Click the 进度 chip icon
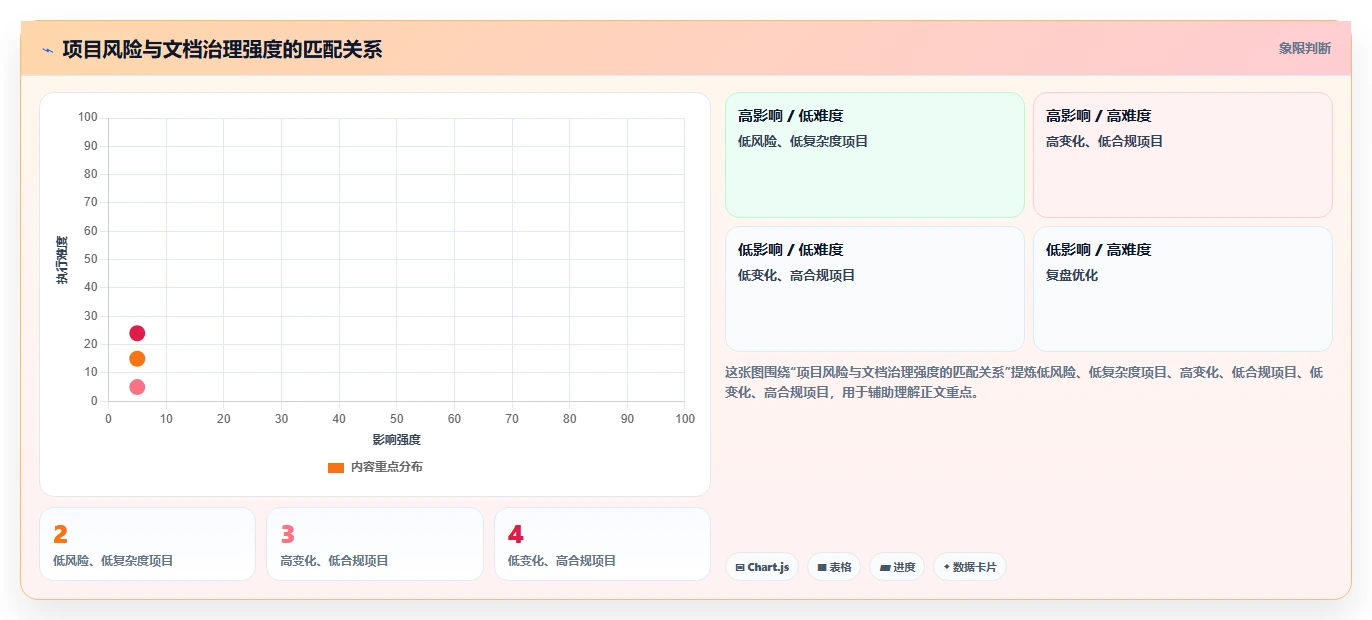The height and width of the screenshot is (620, 1372). pyautogui.click(x=885, y=567)
